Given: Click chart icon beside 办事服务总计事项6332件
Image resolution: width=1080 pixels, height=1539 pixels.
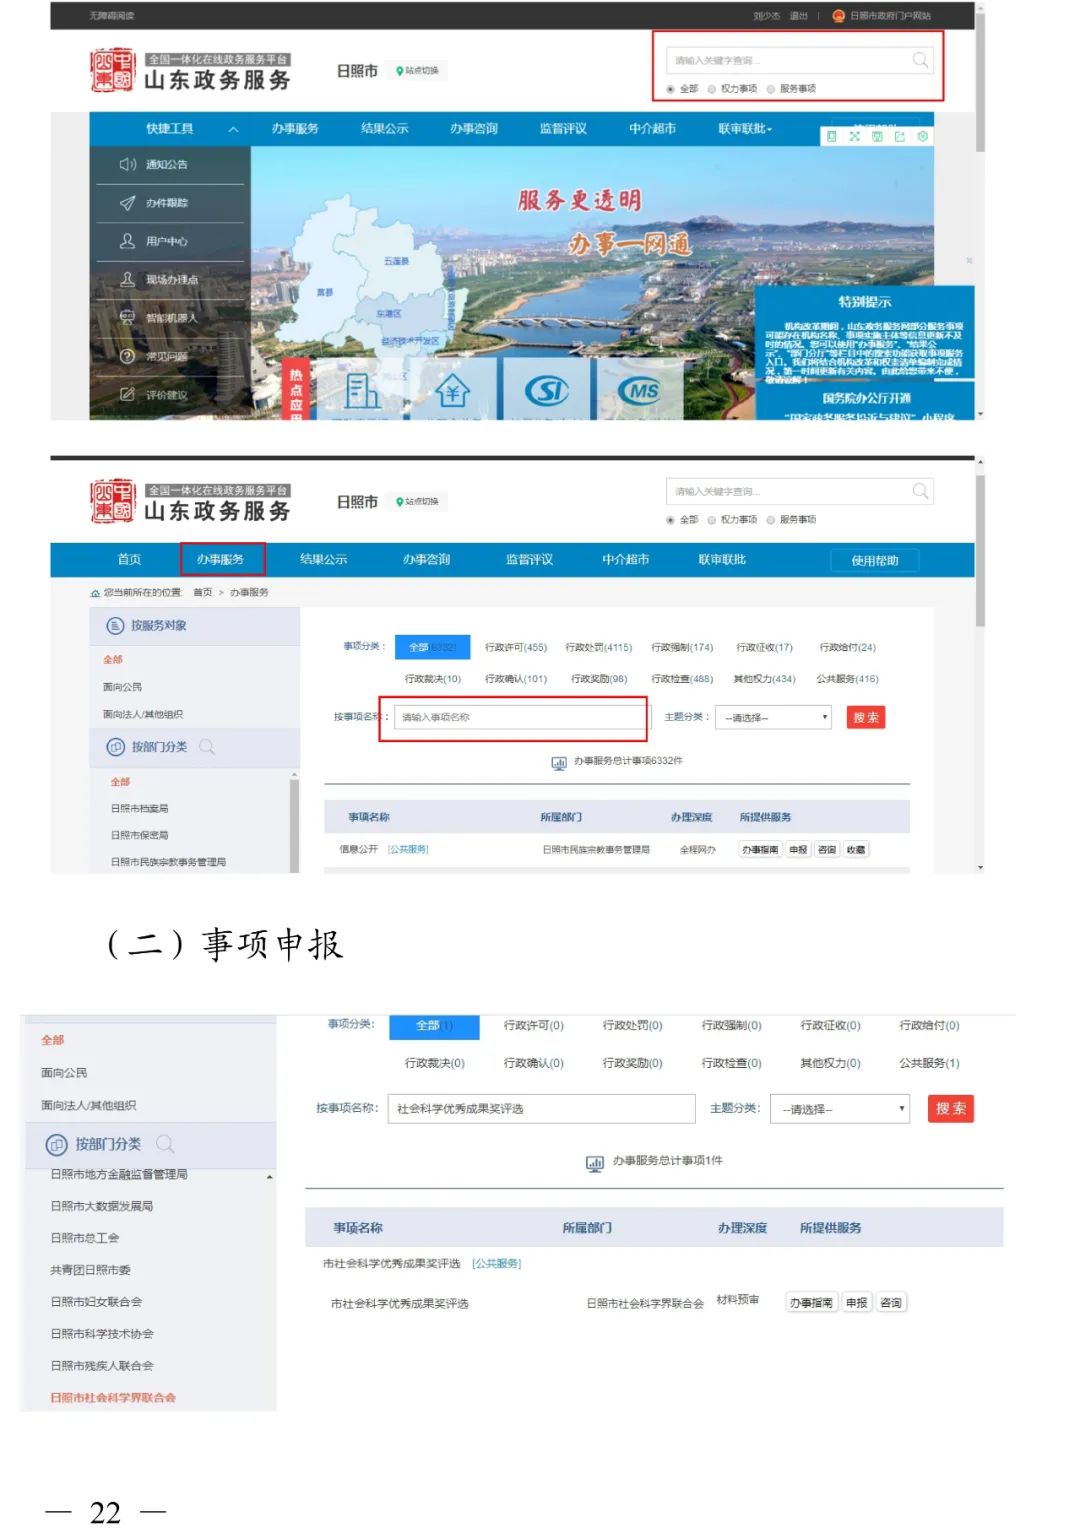Looking at the screenshot, I should coord(559,762).
